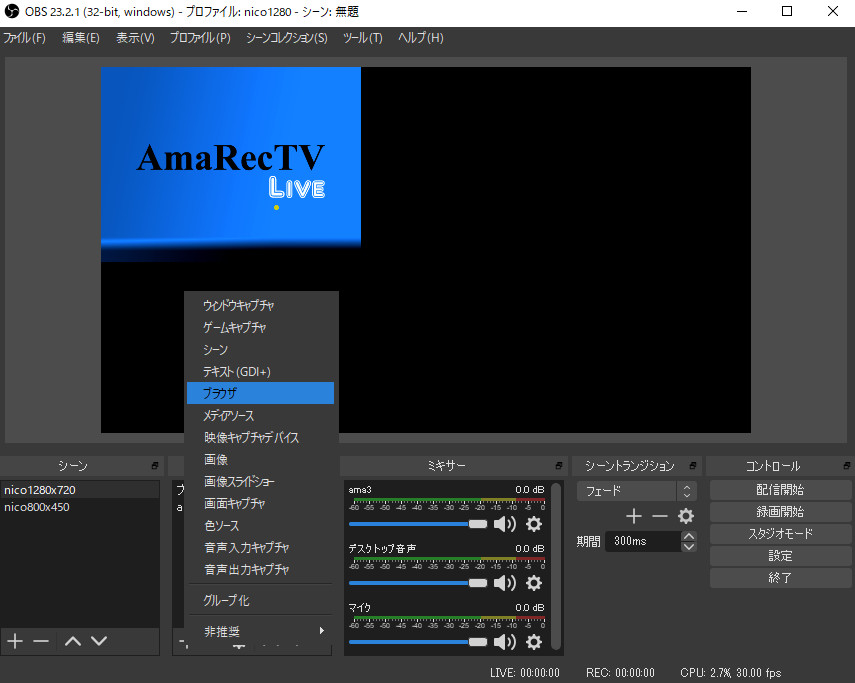Open マイク settings gear
This screenshot has height=683, width=855.
pos(534,642)
